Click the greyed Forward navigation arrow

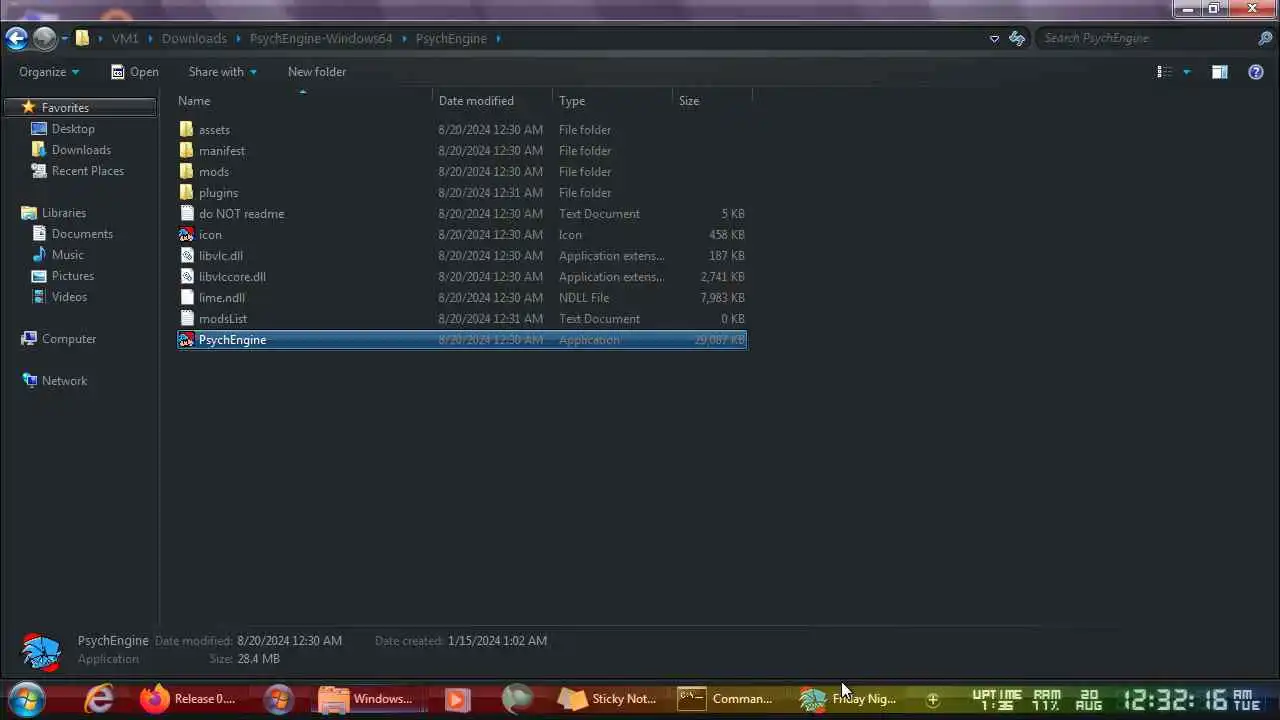coord(44,38)
